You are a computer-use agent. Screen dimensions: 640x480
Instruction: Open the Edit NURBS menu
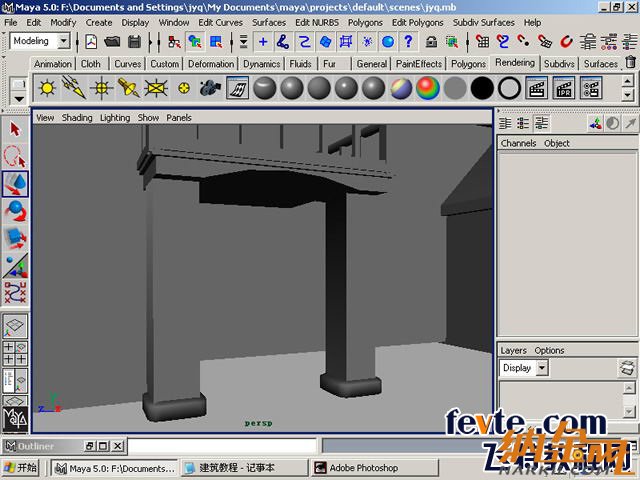[x=314, y=22]
